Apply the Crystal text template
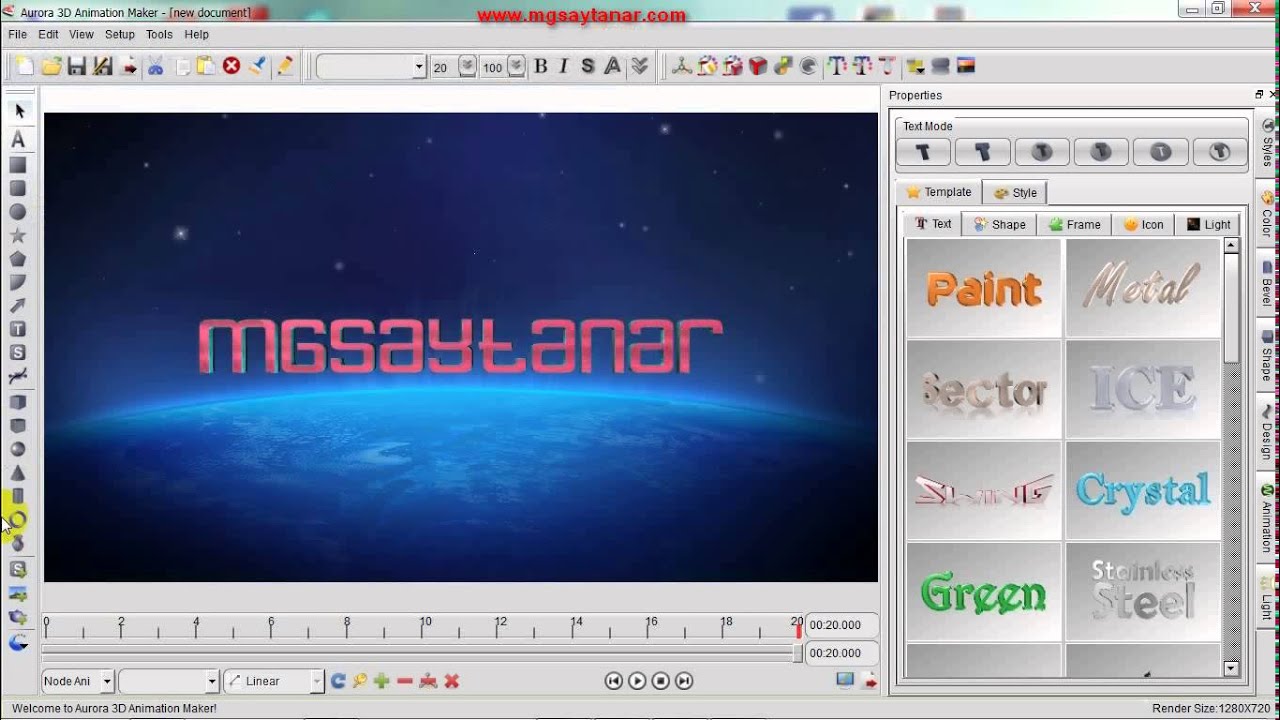The image size is (1280, 720). [1143, 491]
